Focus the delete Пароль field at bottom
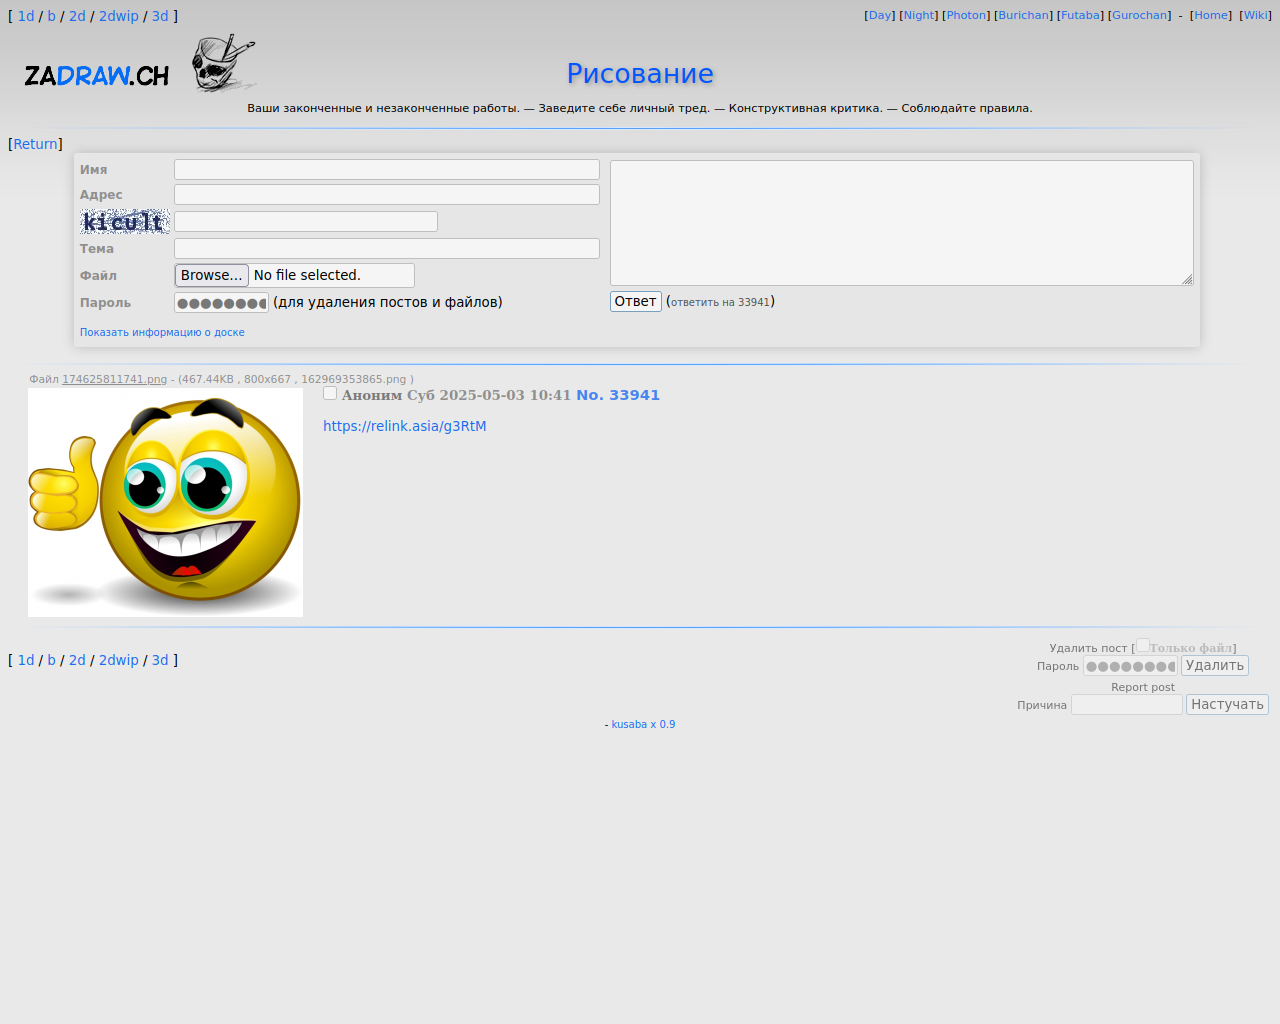Image resolution: width=1280 pixels, height=1024 pixels. click(x=1130, y=666)
